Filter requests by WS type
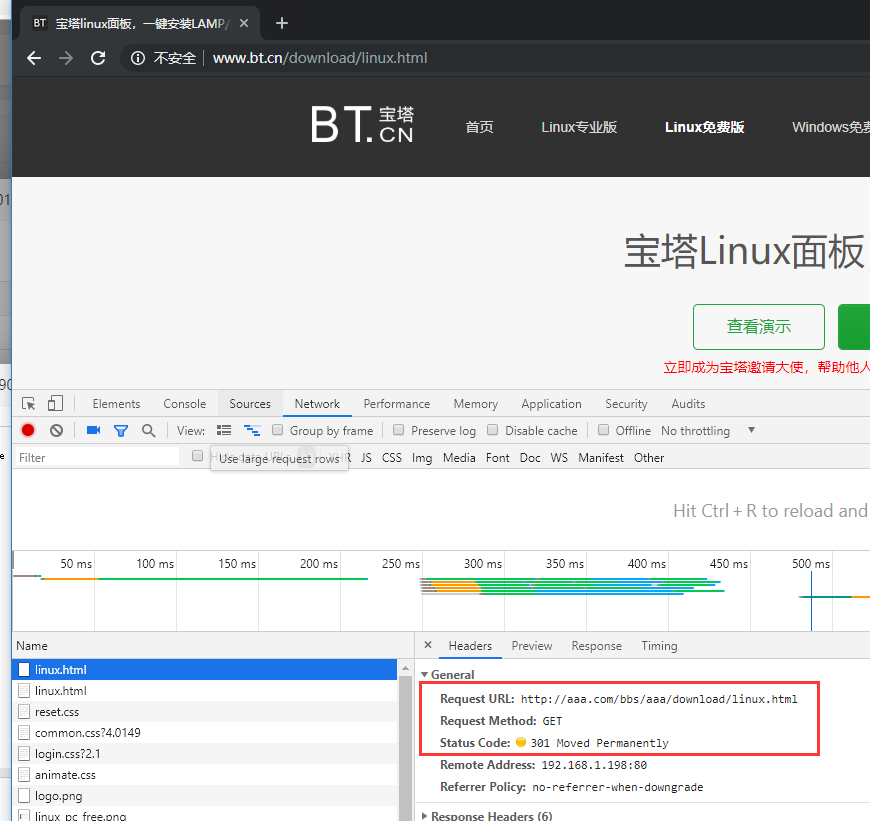The height and width of the screenshot is (821, 870). [x=559, y=458]
